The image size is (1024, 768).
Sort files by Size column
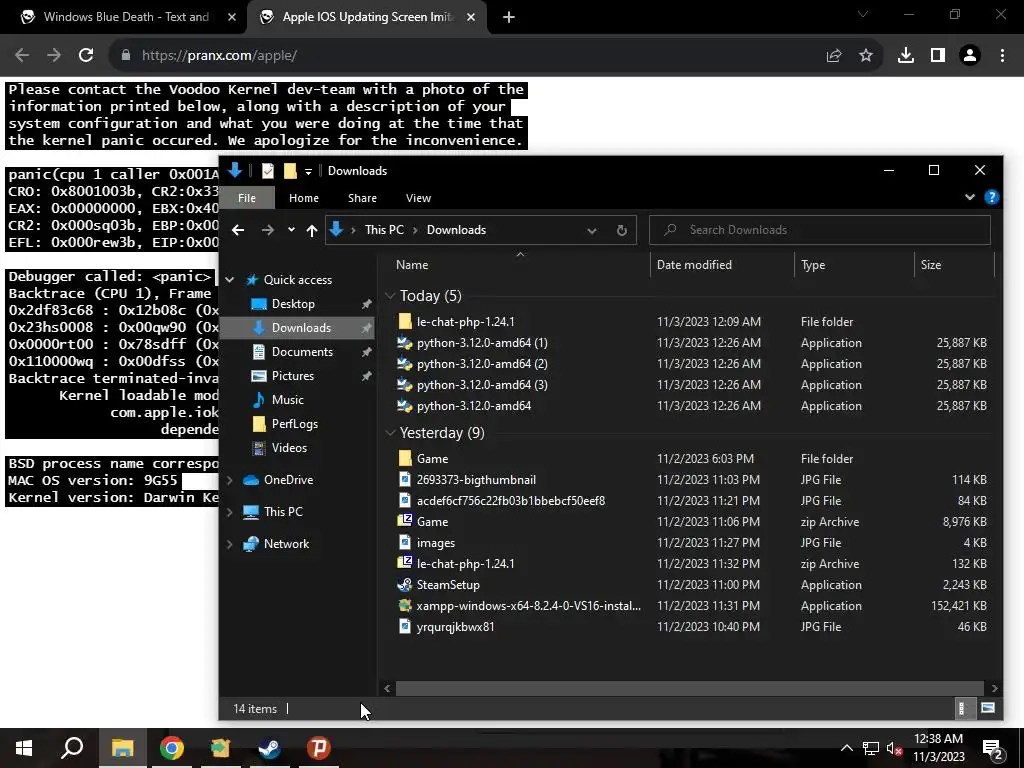(x=931, y=264)
